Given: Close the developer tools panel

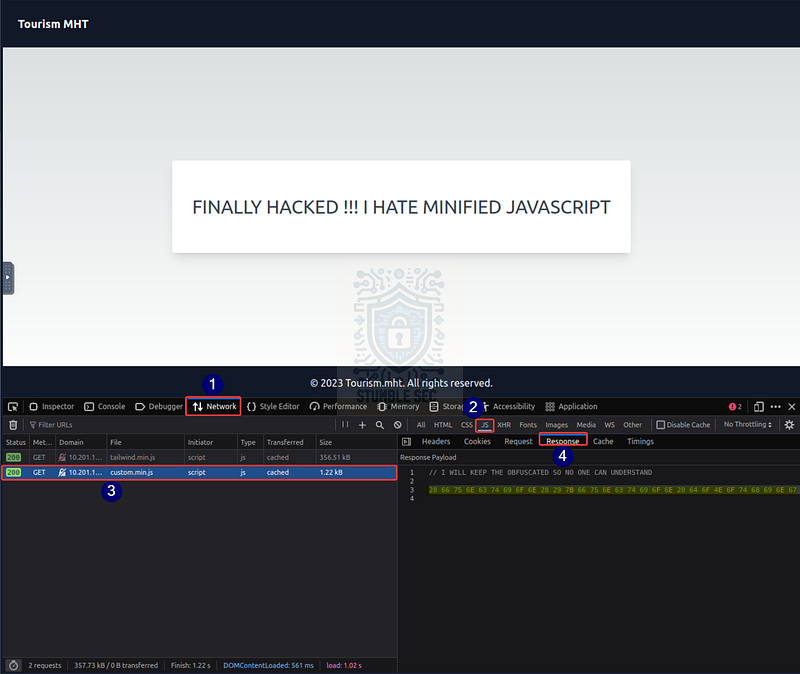Looking at the screenshot, I should click(792, 407).
